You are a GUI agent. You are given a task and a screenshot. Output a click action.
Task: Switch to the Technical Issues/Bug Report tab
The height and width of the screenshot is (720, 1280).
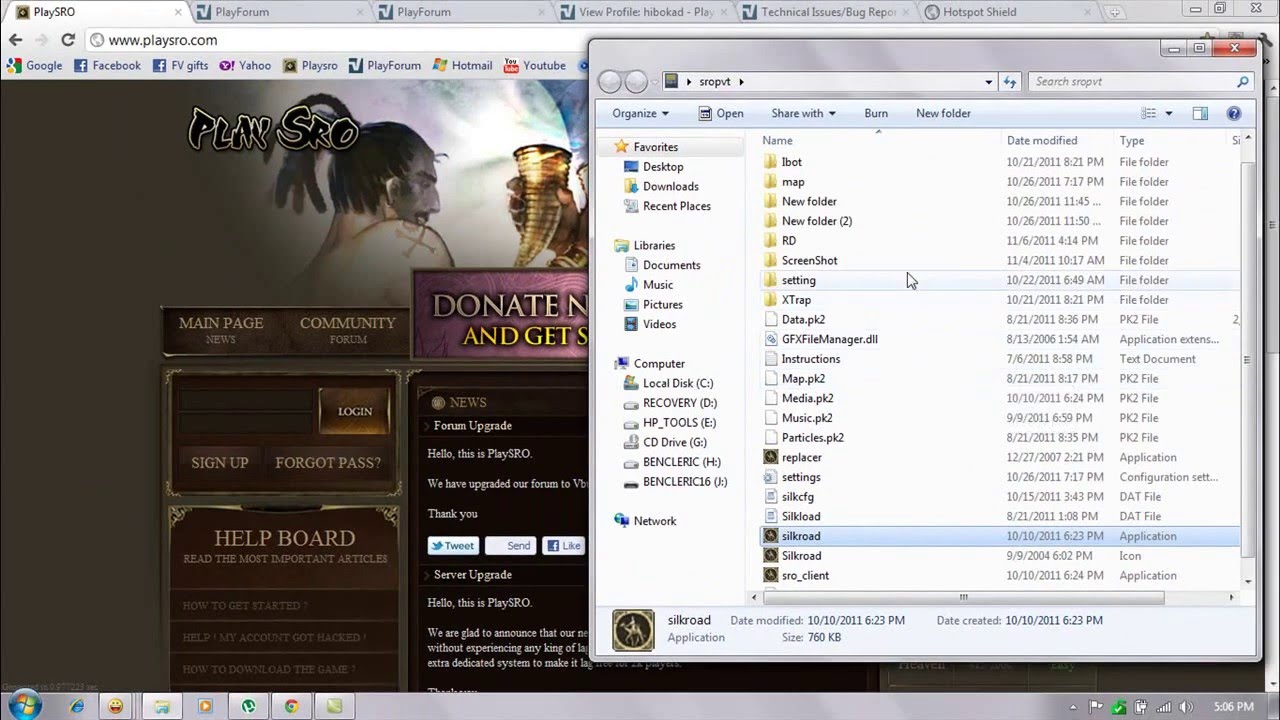click(828, 12)
